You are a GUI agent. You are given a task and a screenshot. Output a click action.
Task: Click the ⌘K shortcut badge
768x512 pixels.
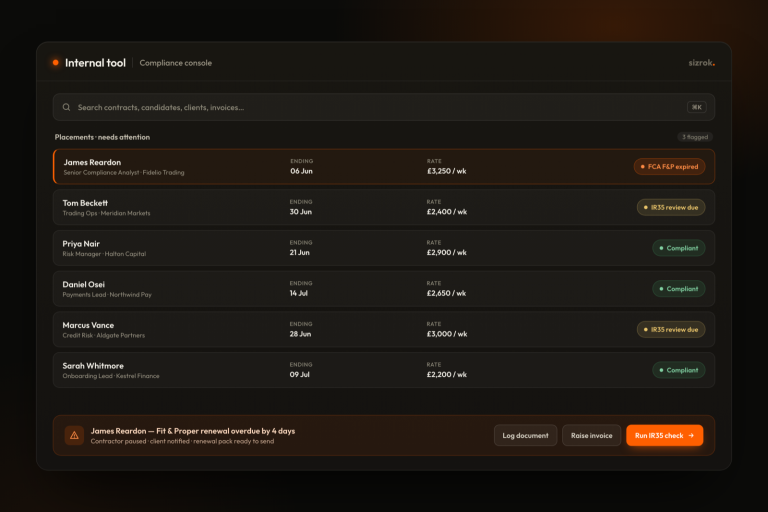click(x=696, y=107)
